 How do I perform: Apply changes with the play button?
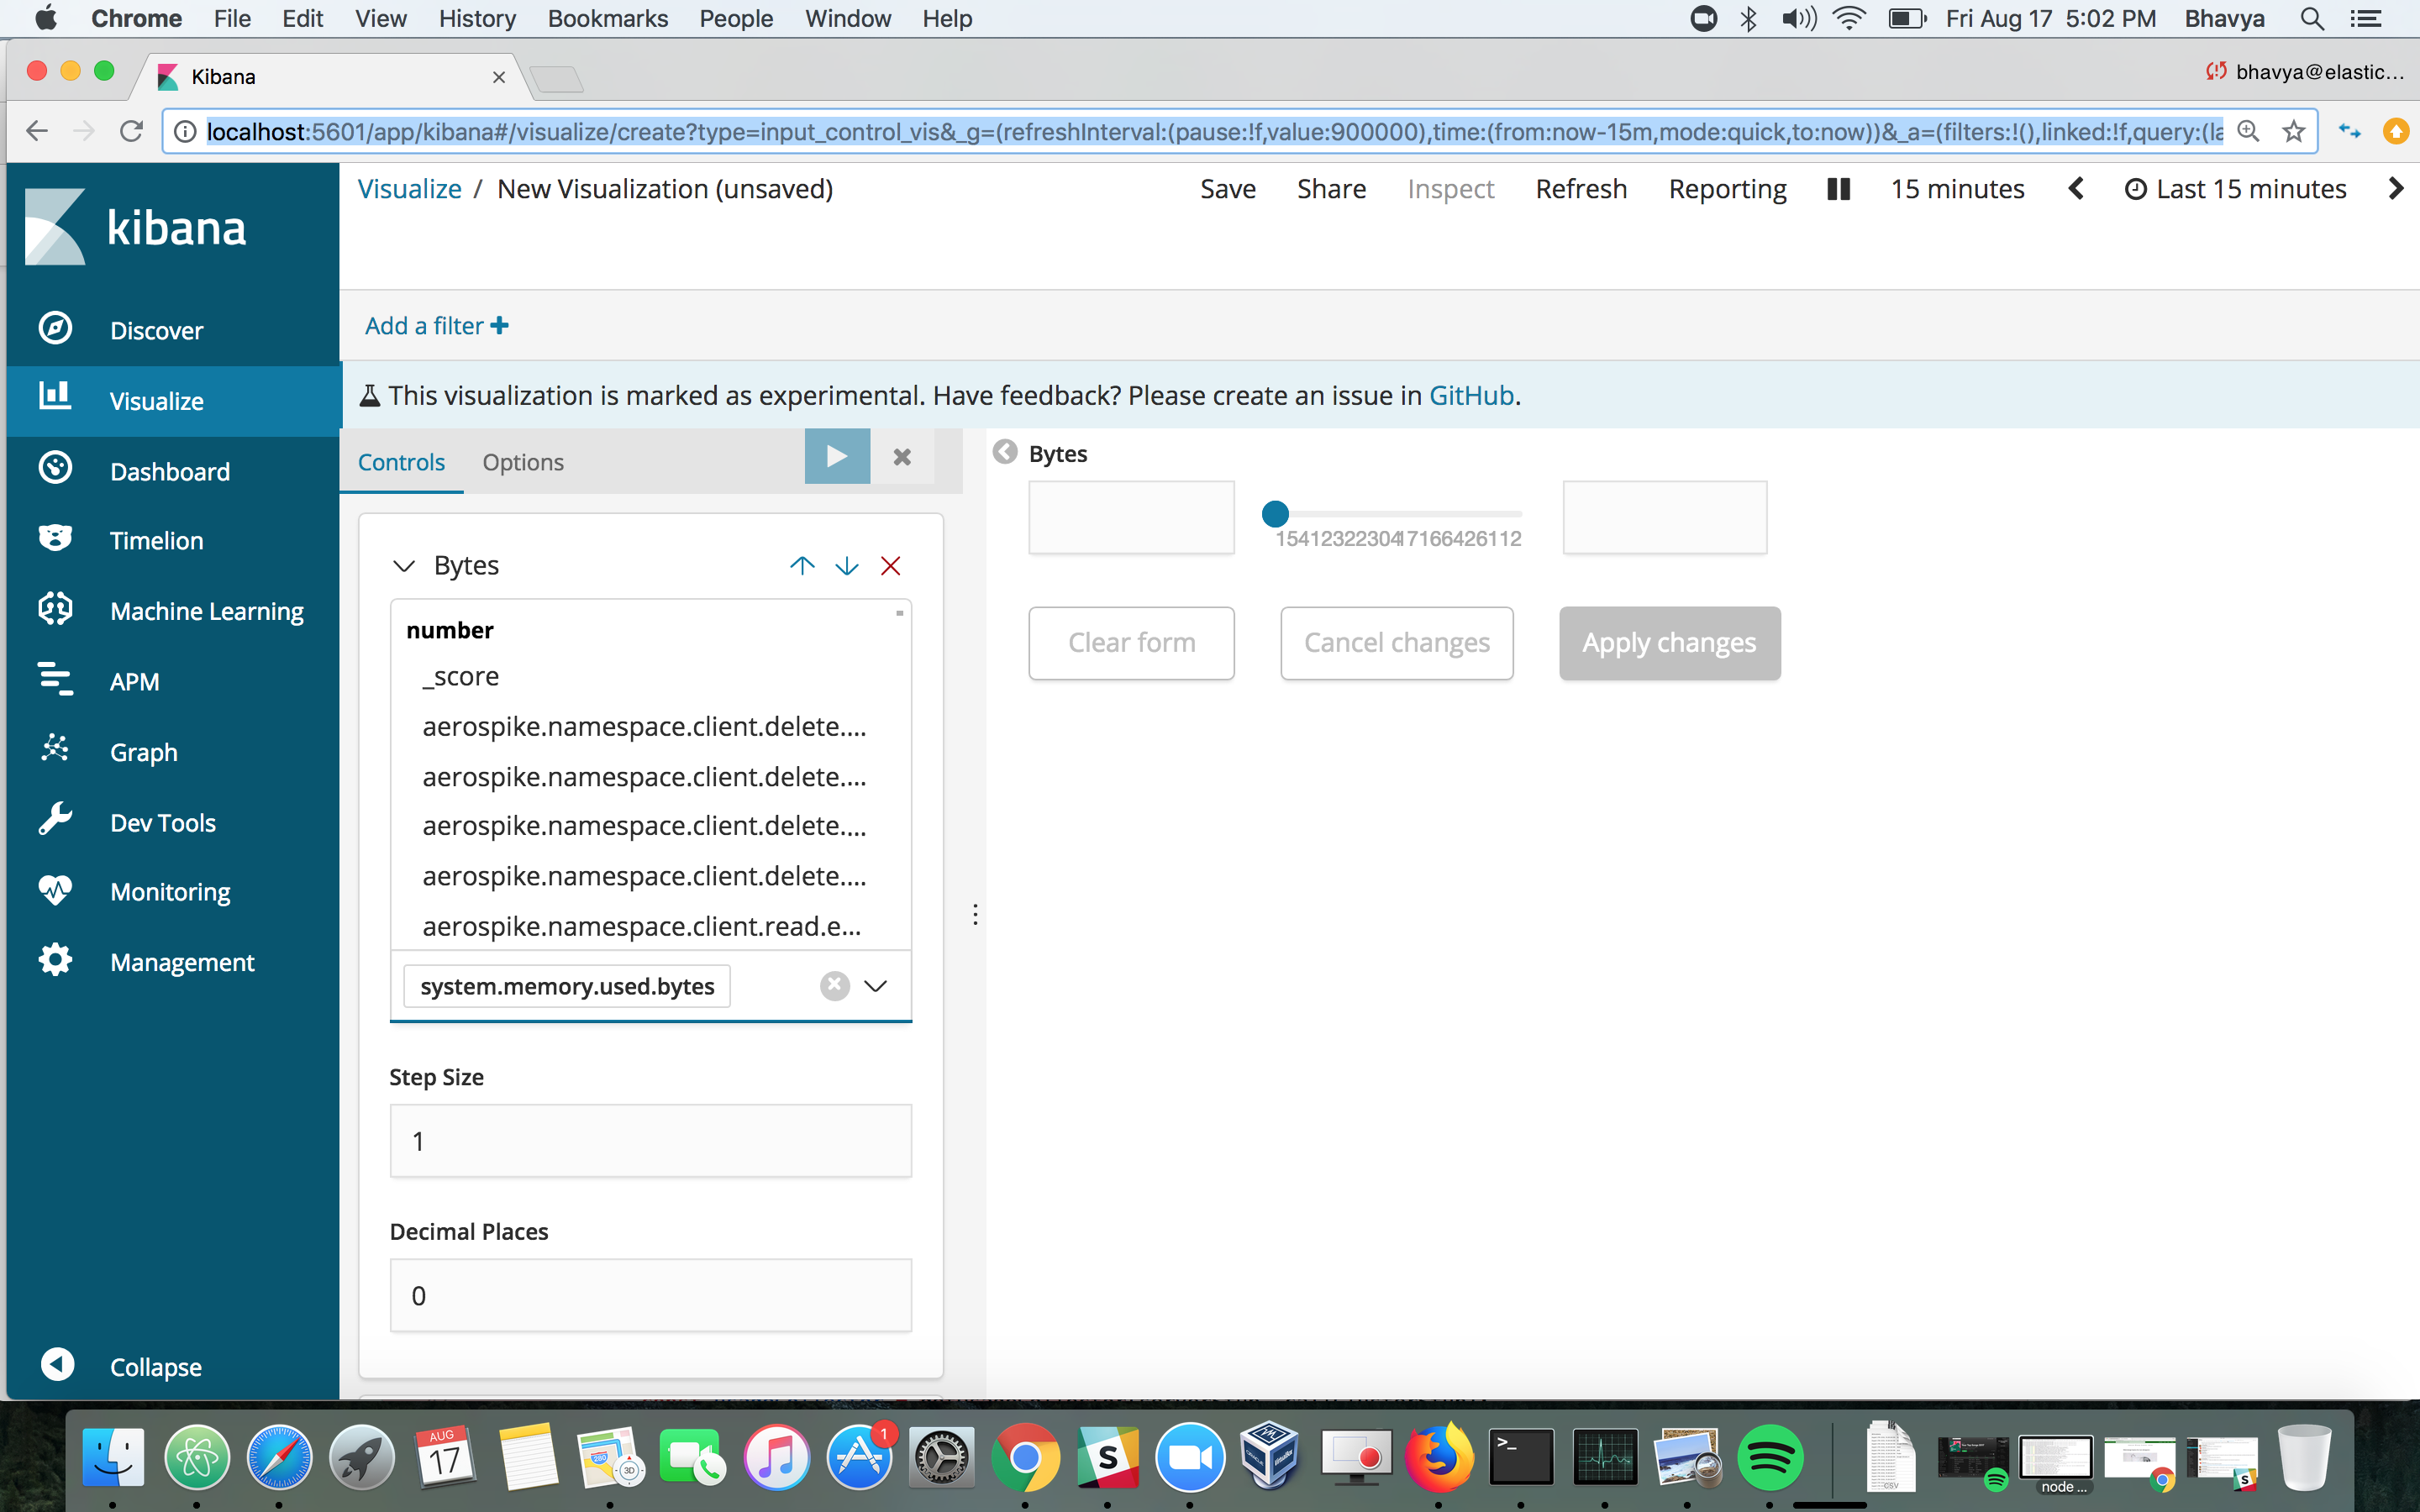[x=837, y=457]
